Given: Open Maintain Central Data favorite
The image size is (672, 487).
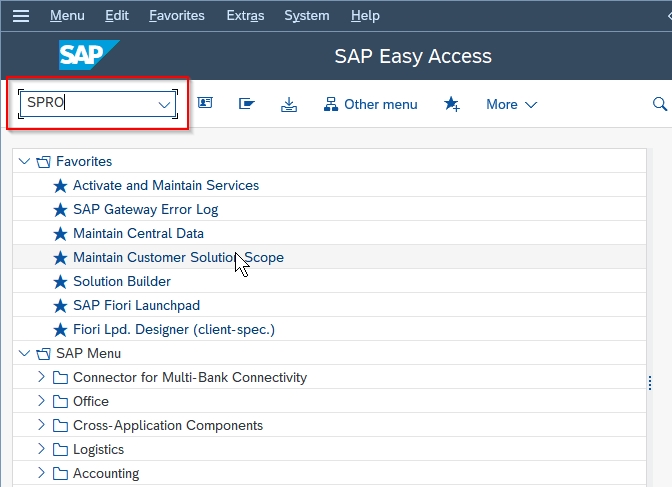Looking at the screenshot, I should point(138,234).
